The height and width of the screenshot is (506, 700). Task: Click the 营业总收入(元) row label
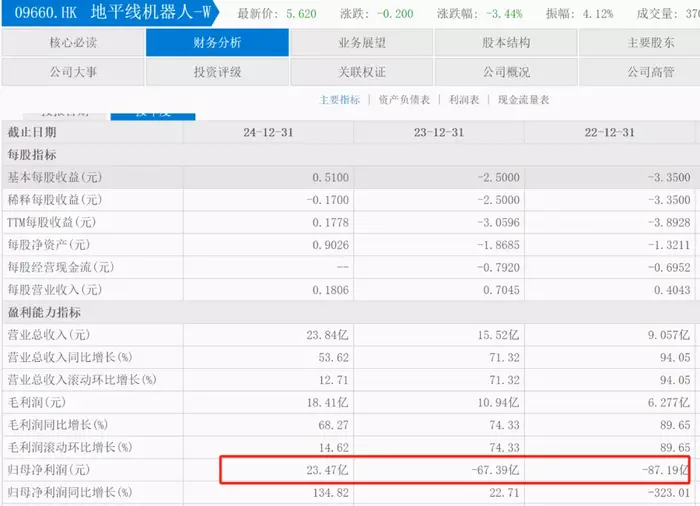click(x=49, y=335)
